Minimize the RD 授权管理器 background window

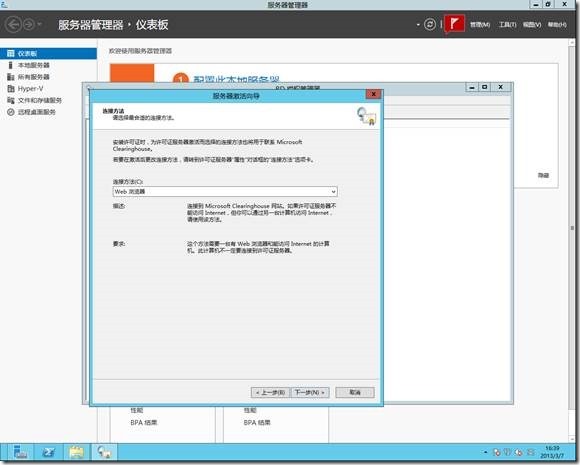tap(472, 87)
